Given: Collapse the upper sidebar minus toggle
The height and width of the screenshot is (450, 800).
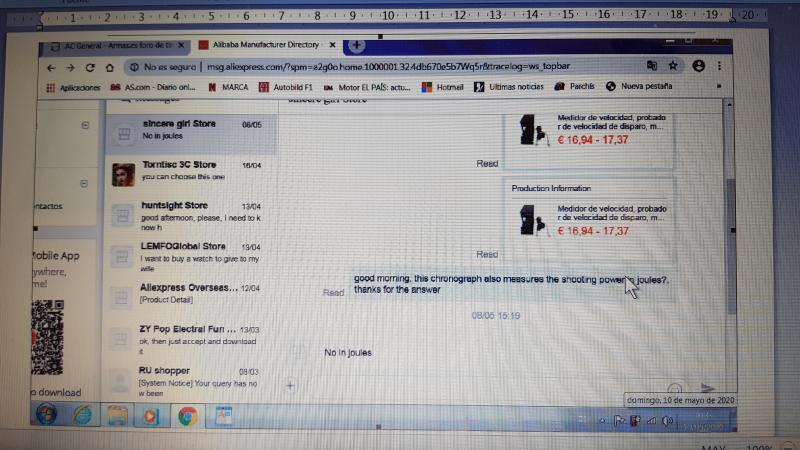Looking at the screenshot, I should [84, 125].
